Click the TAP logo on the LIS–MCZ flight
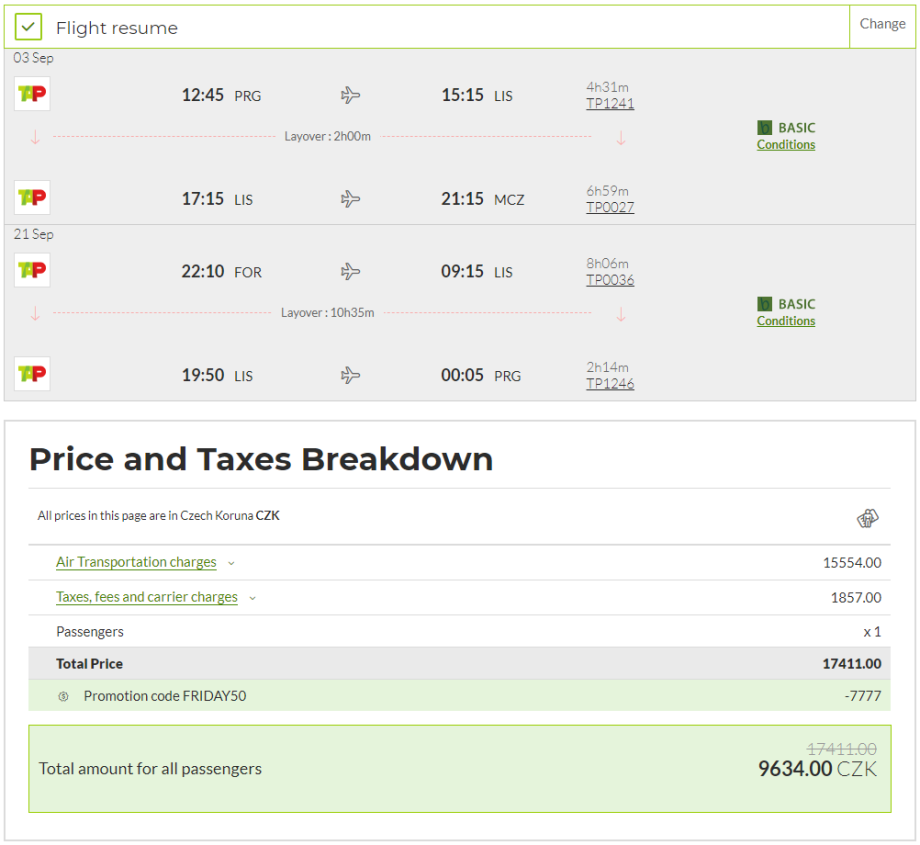 pos(32,198)
